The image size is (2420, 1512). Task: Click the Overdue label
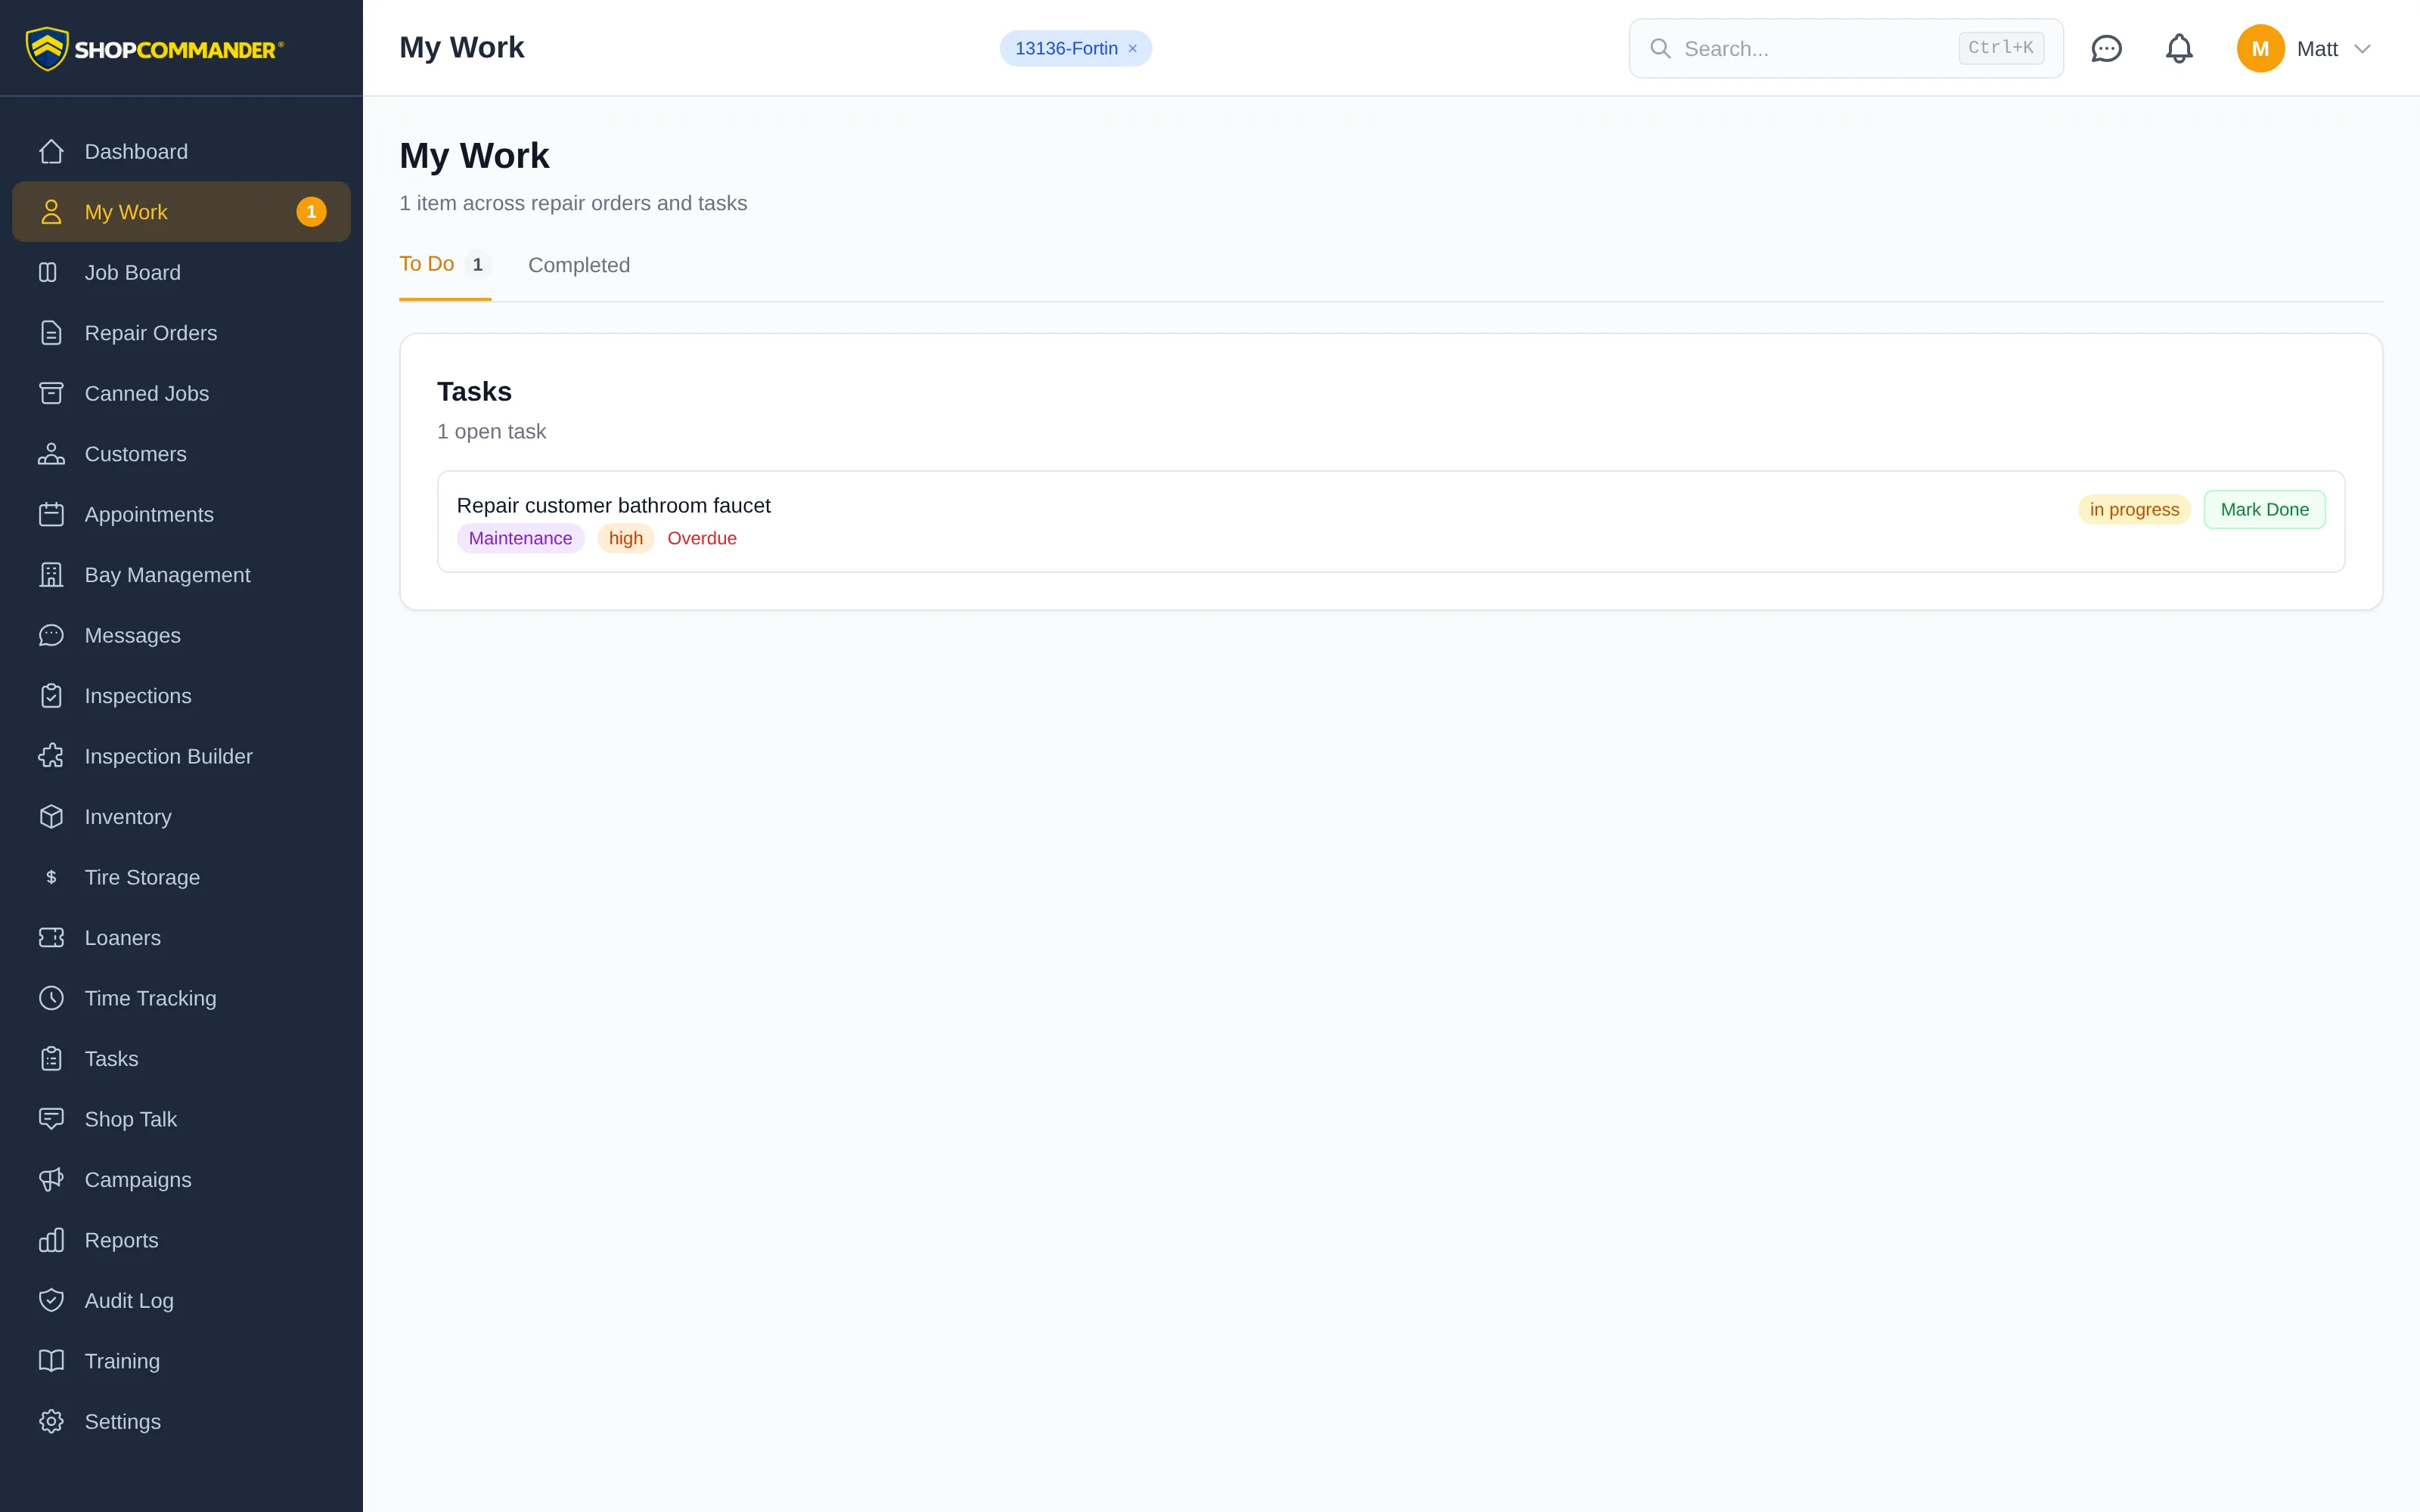point(702,538)
